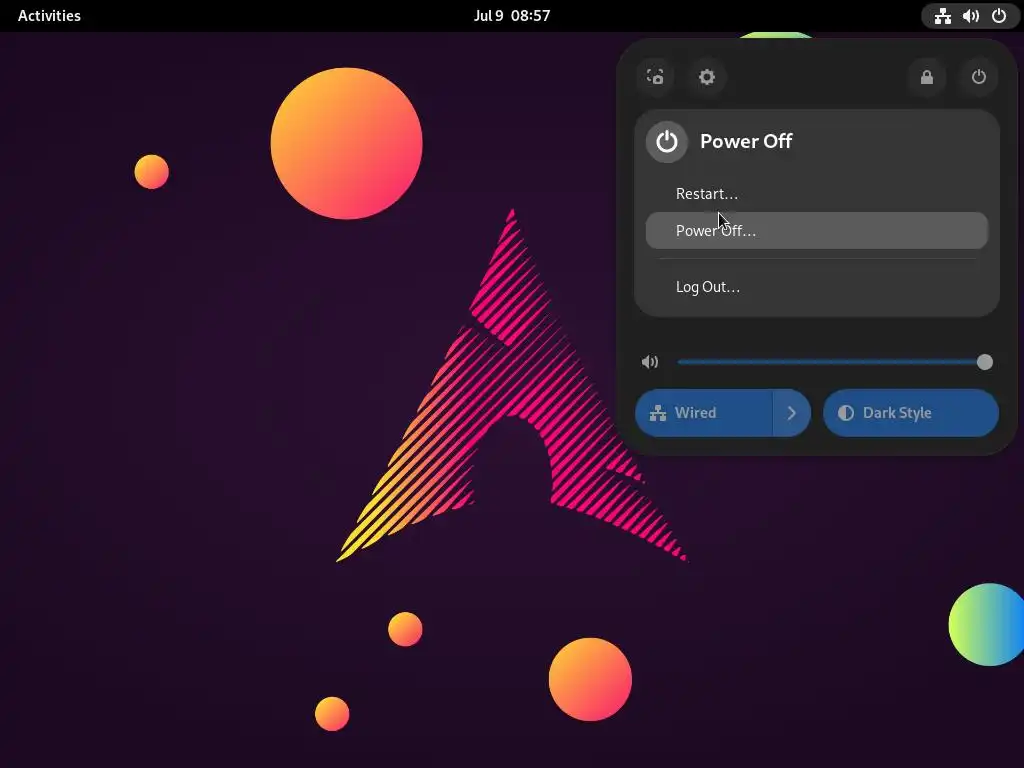Click the large Power Off header icon
Screen dimensions: 1024x768
(x=667, y=141)
